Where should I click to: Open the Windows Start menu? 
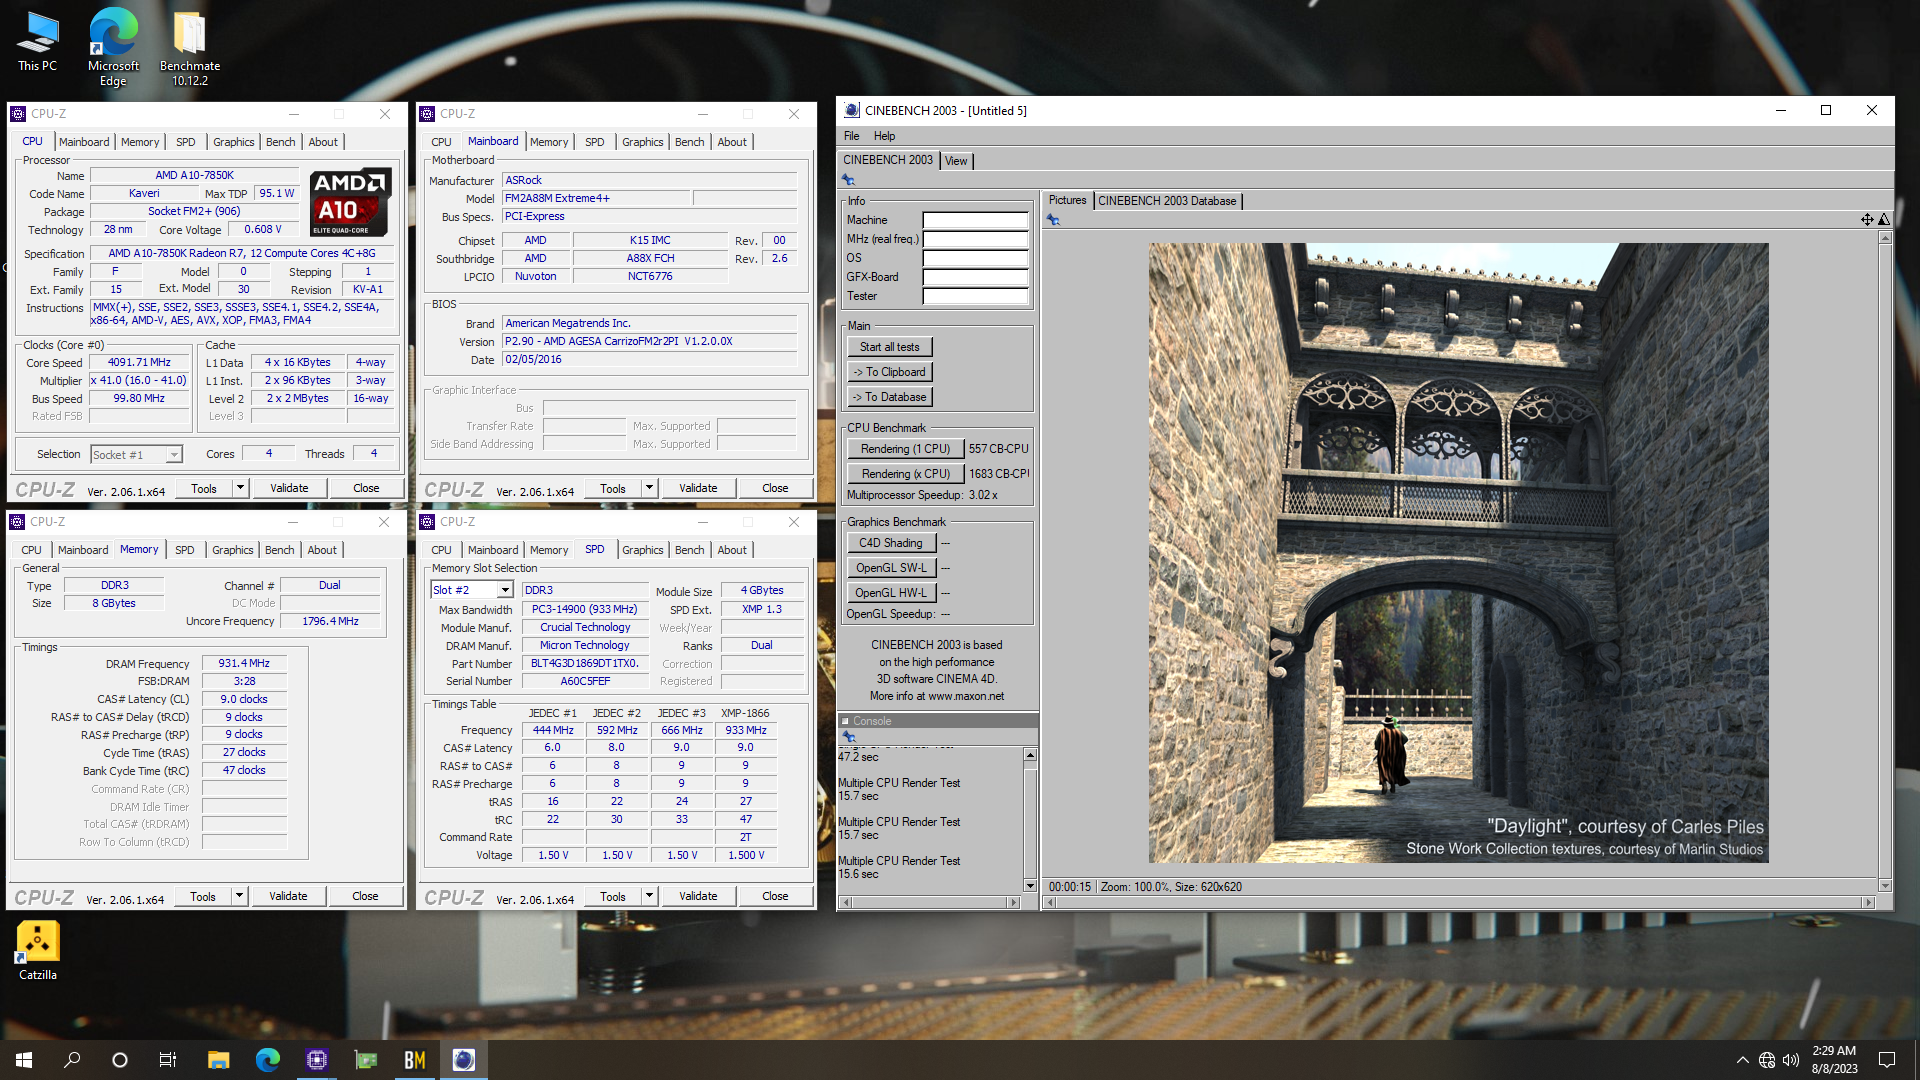(24, 1060)
